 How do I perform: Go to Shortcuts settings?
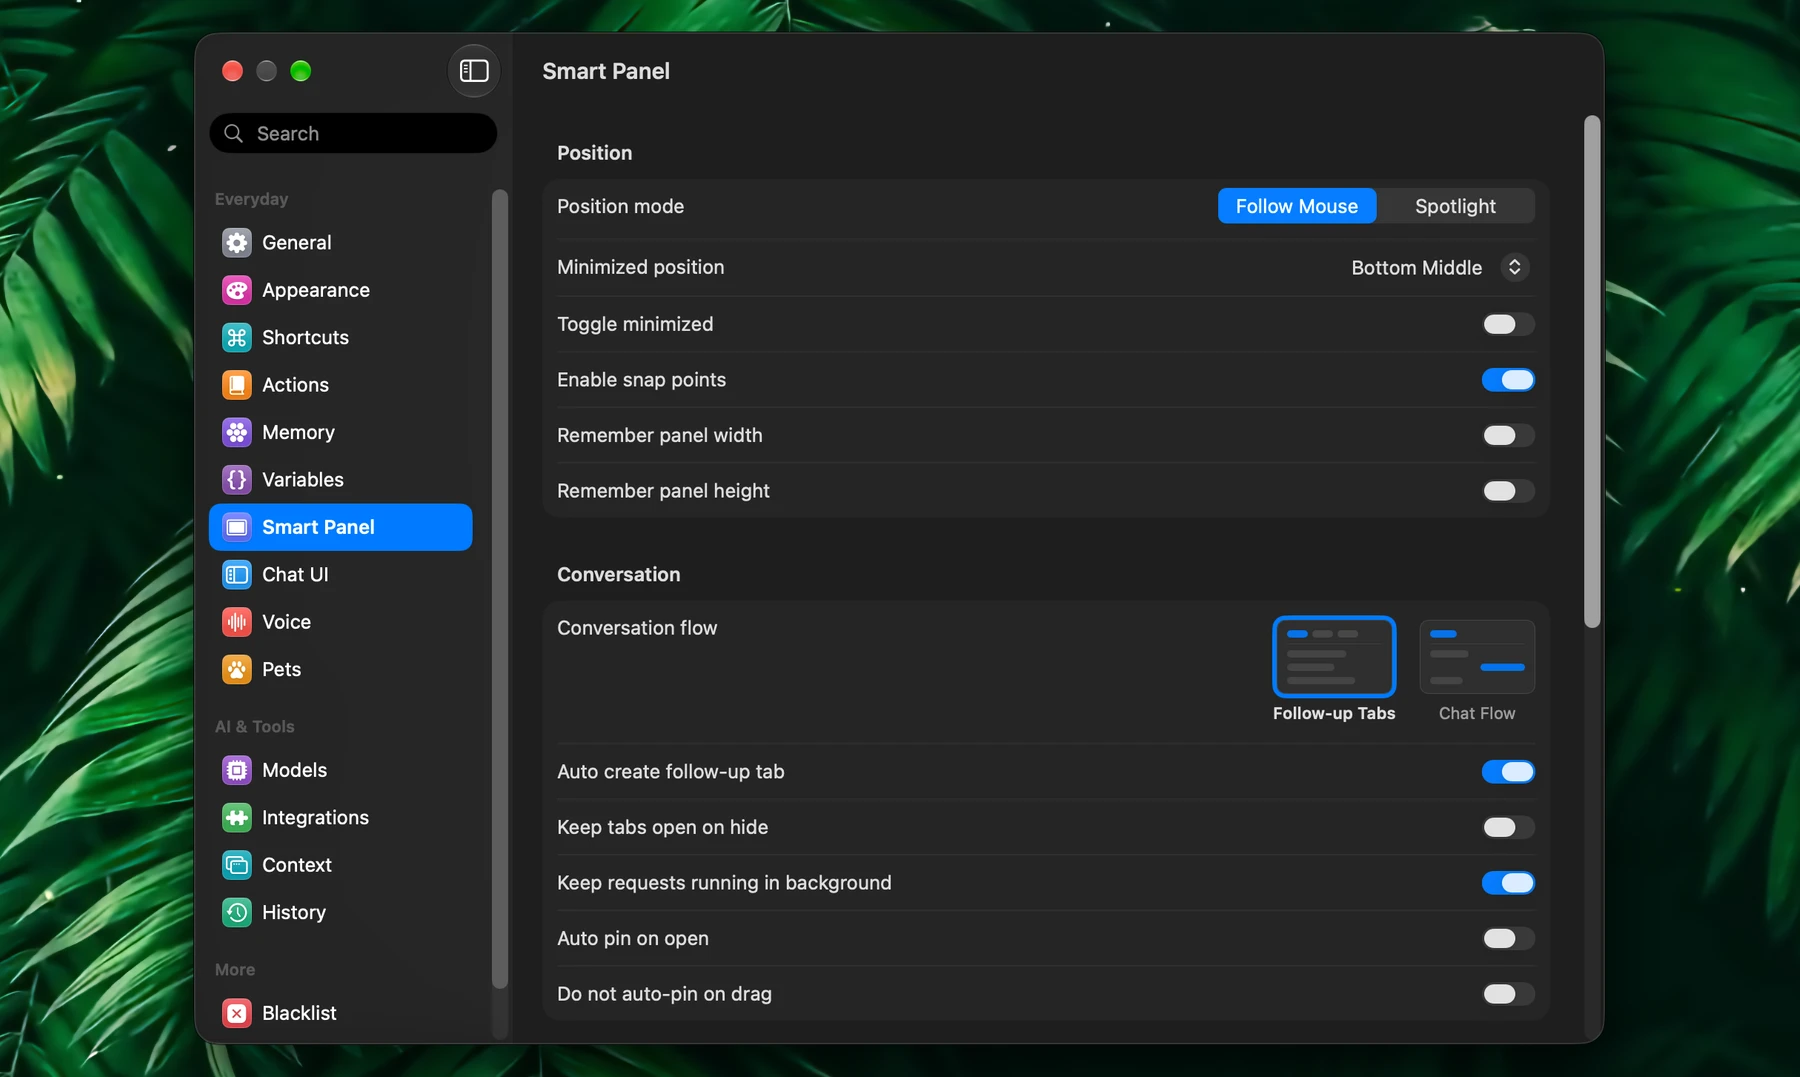(340, 337)
